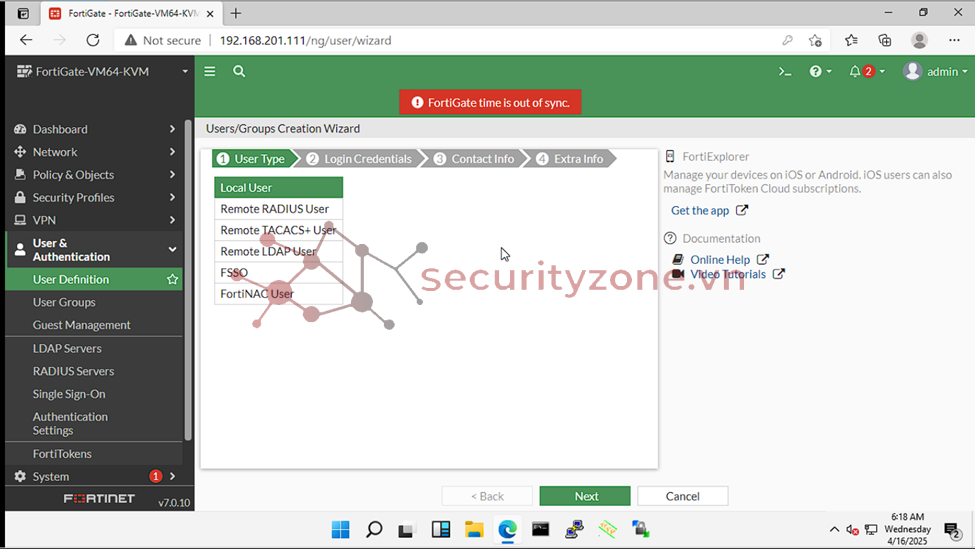Viewport: 975px width, 549px height.
Task: Open browser profile icon
Action: (920, 40)
